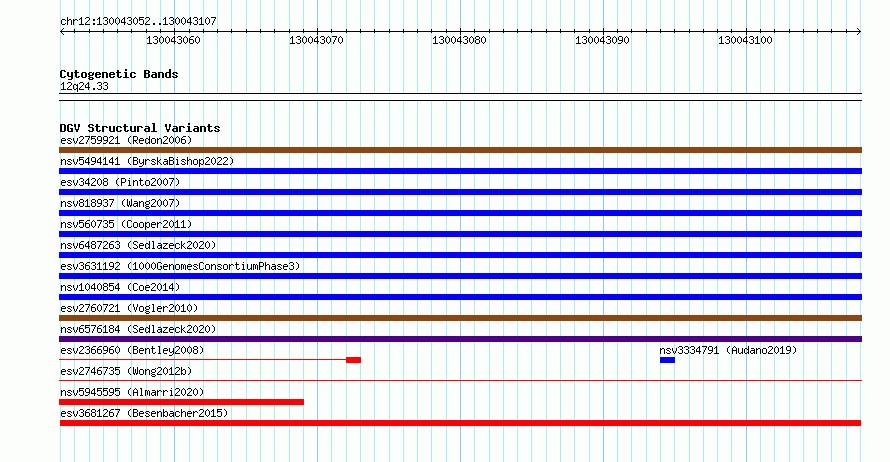Screen dimensions: 890x462
Task: Open esv34208 (Pinto2007) variant label
Action: 120,182
